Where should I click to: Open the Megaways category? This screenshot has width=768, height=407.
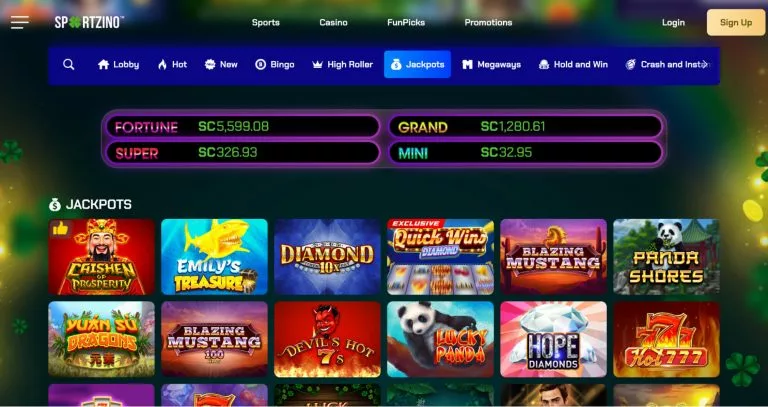pyautogui.click(x=491, y=65)
